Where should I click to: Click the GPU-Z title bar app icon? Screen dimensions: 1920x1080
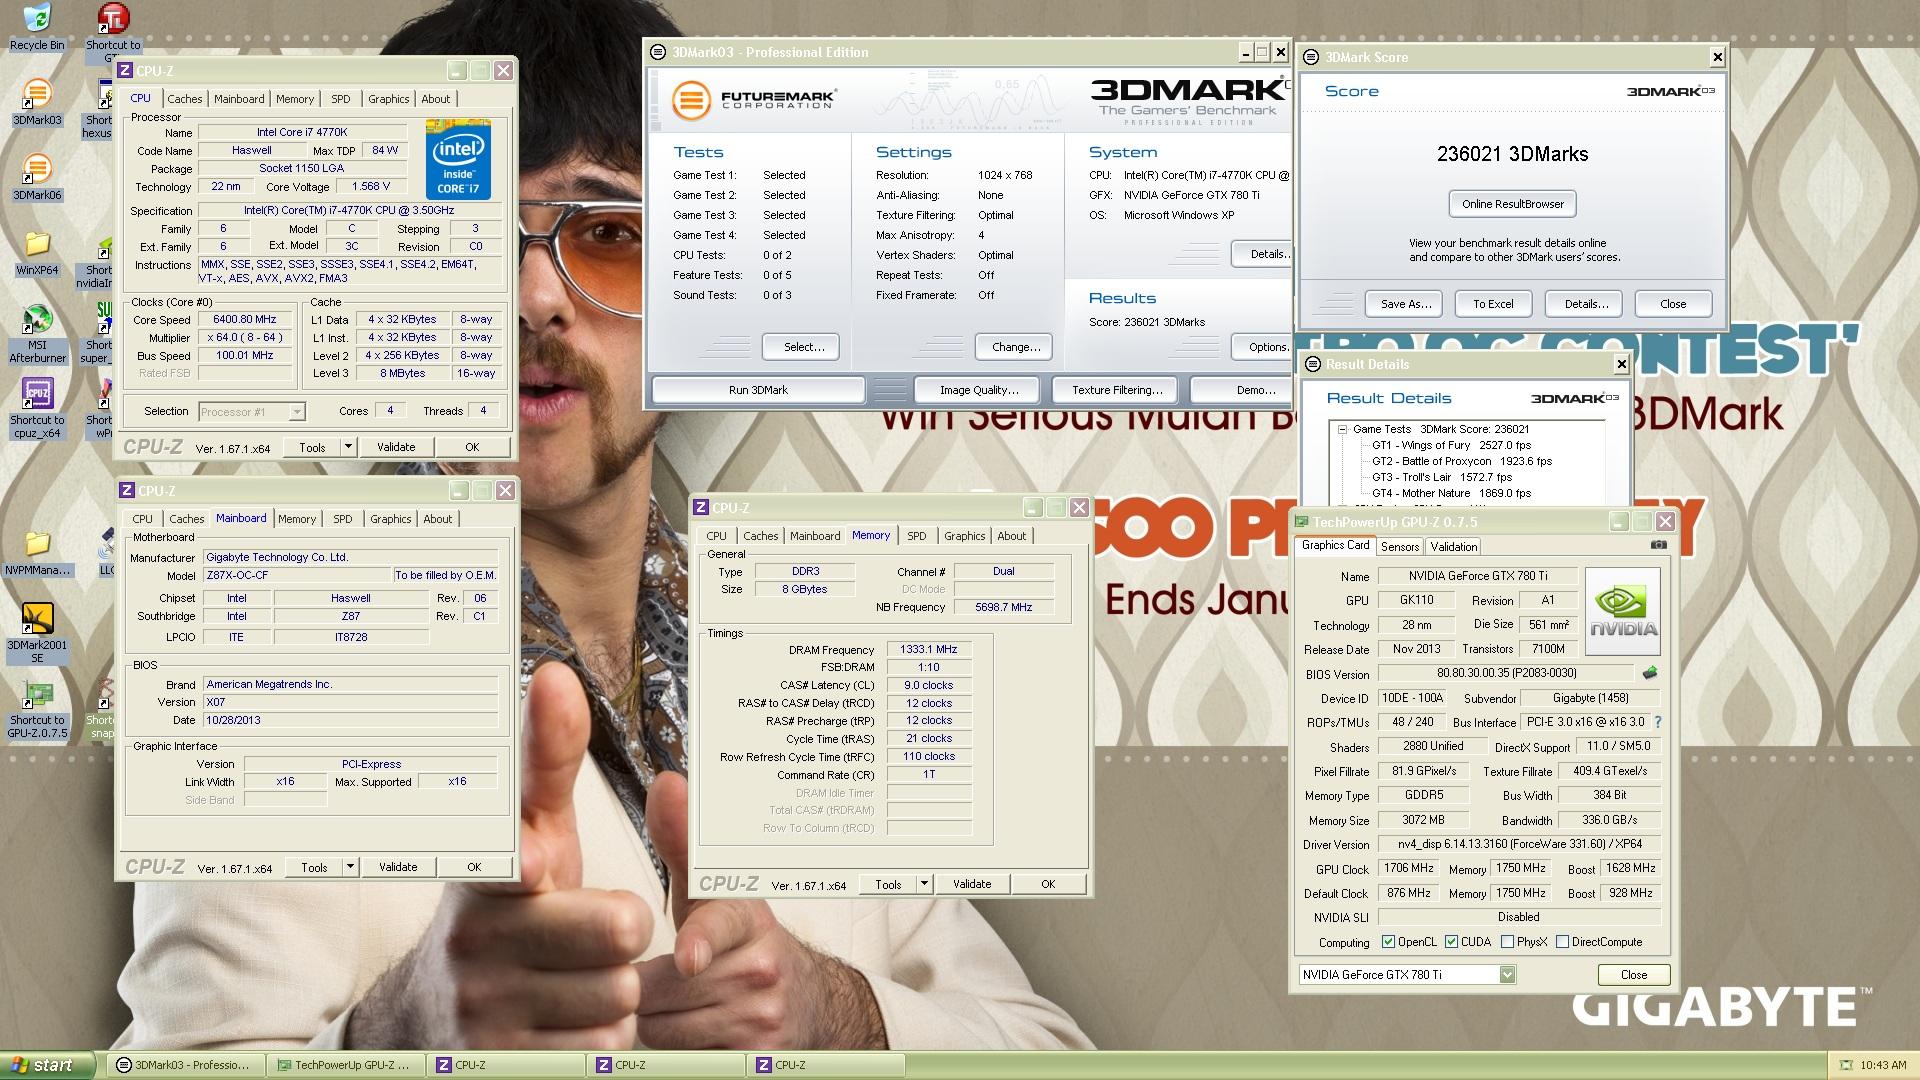pos(1303,522)
